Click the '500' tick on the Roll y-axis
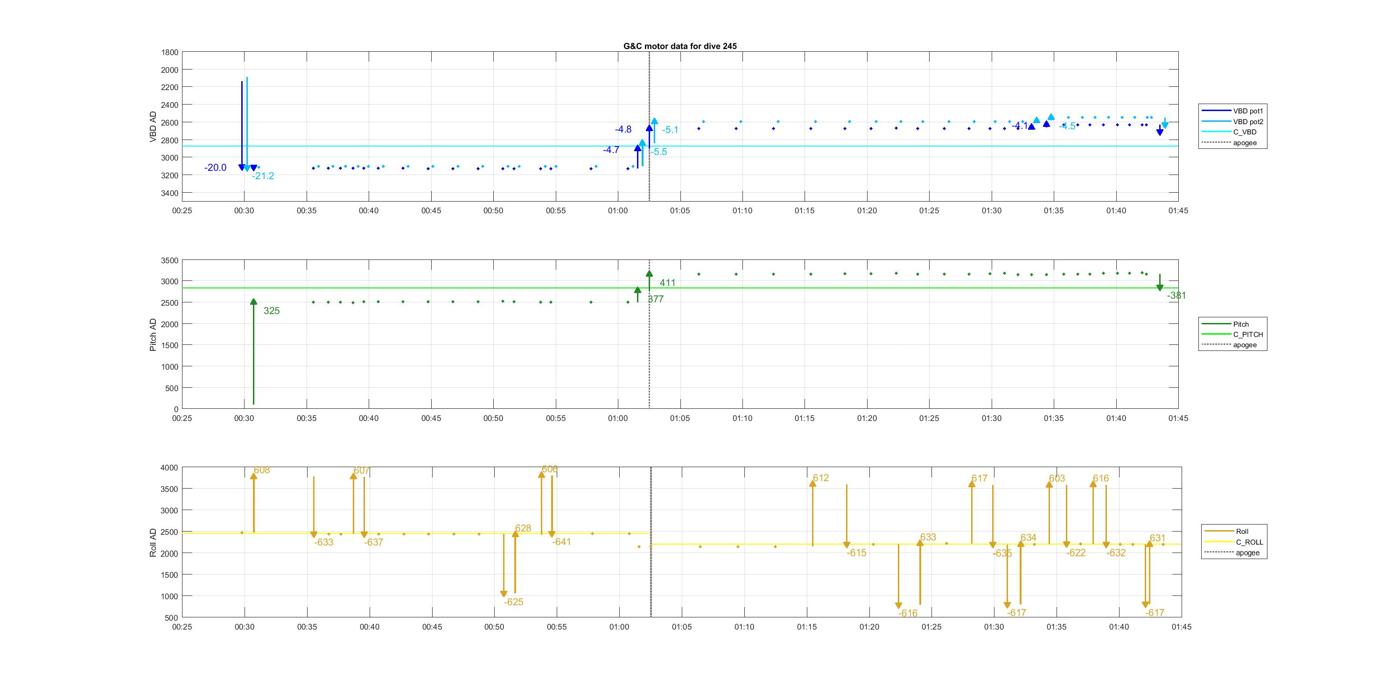 pos(172,618)
